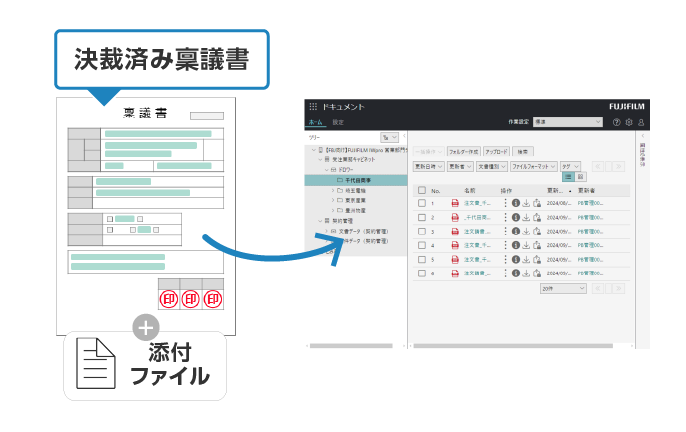Switch to the 設定 tab

(x=338, y=122)
